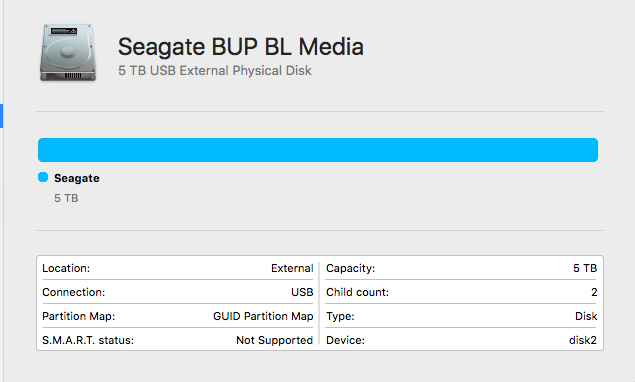635x382 pixels.
Task: Select the Type row label
Action: point(340,316)
